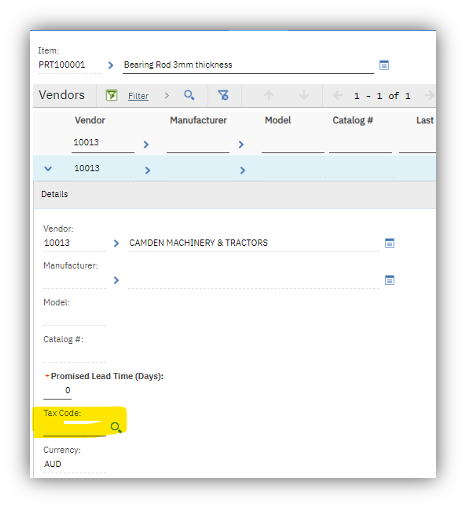Toggle the Vendors filter row icon
The image size is (466, 508).
(x=111, y=96)
